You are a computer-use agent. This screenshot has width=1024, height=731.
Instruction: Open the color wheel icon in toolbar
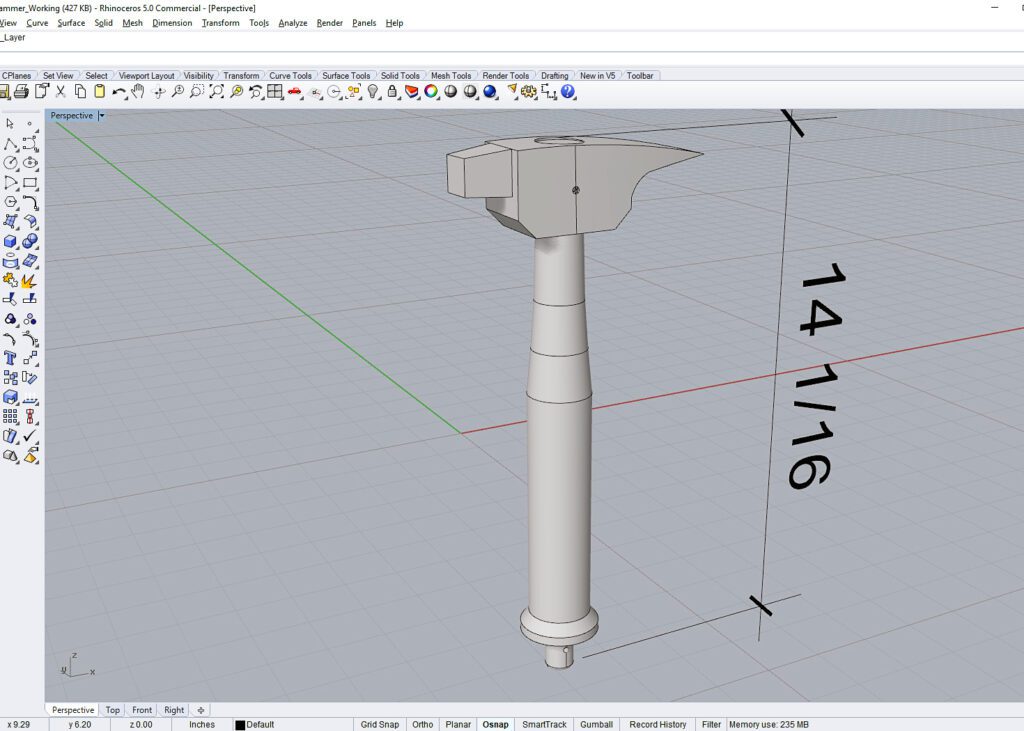(431, 92)
